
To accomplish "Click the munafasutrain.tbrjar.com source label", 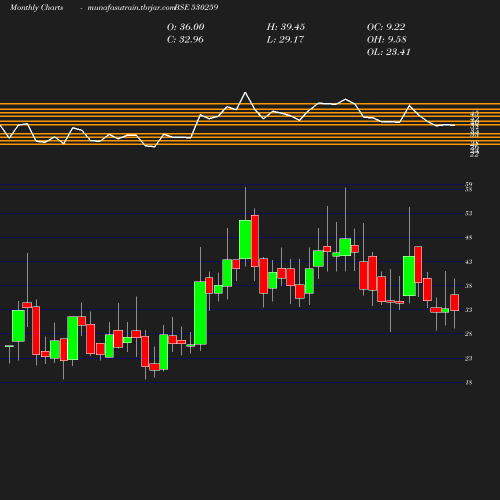I will pos(131,7).
